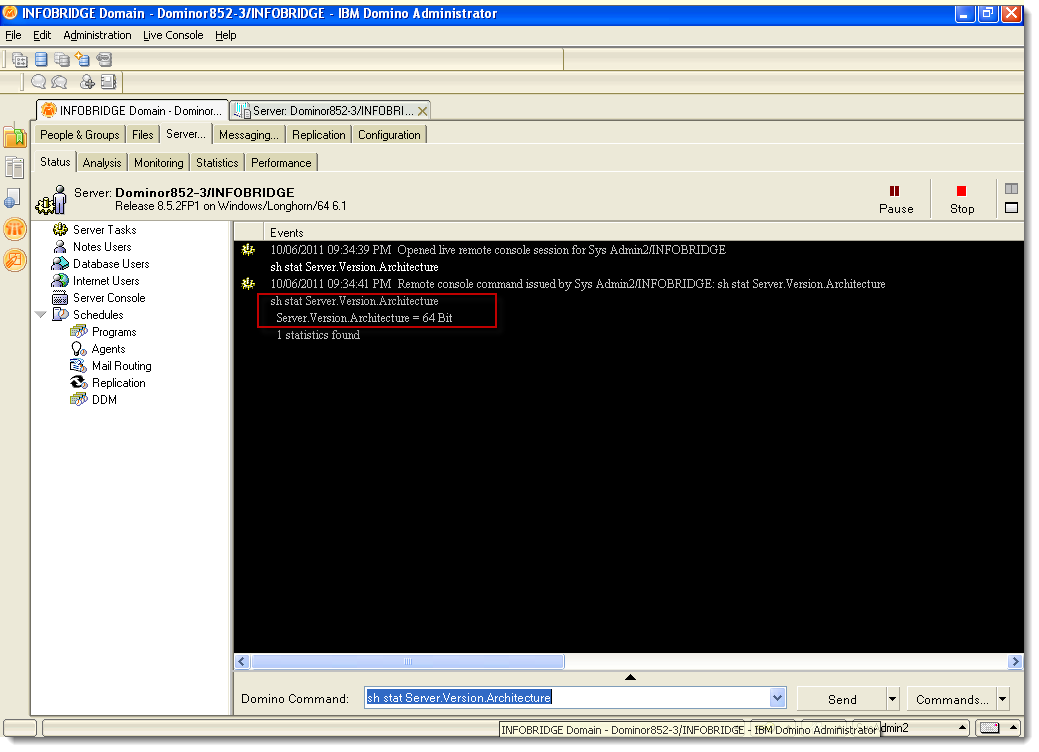Open the Help menu
Image resolution: width=1039 pixels, height=752 pixels.
(225, 35)
